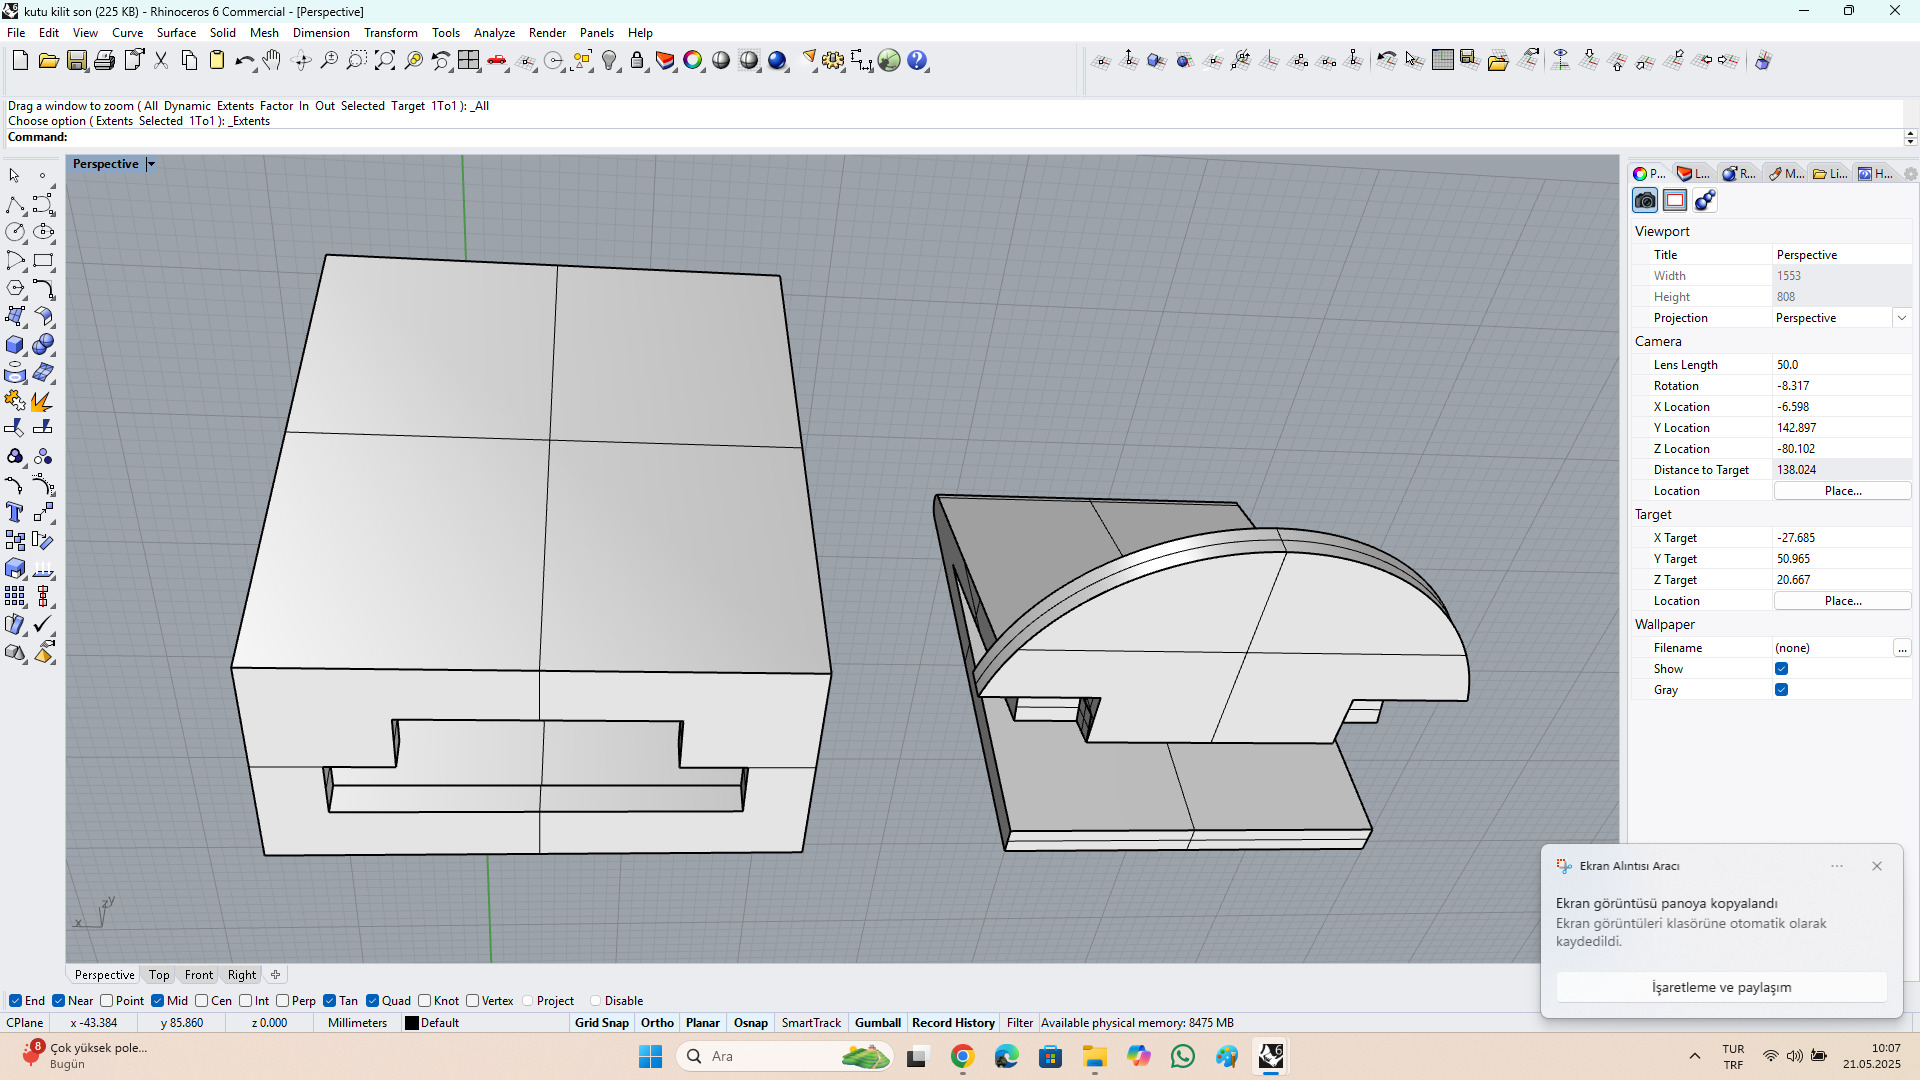Image resolution: width=1920 pixels, height=1080 pixels.
Task: Enable the Point osnap checkbox
Action: (x=106, y=1001)
